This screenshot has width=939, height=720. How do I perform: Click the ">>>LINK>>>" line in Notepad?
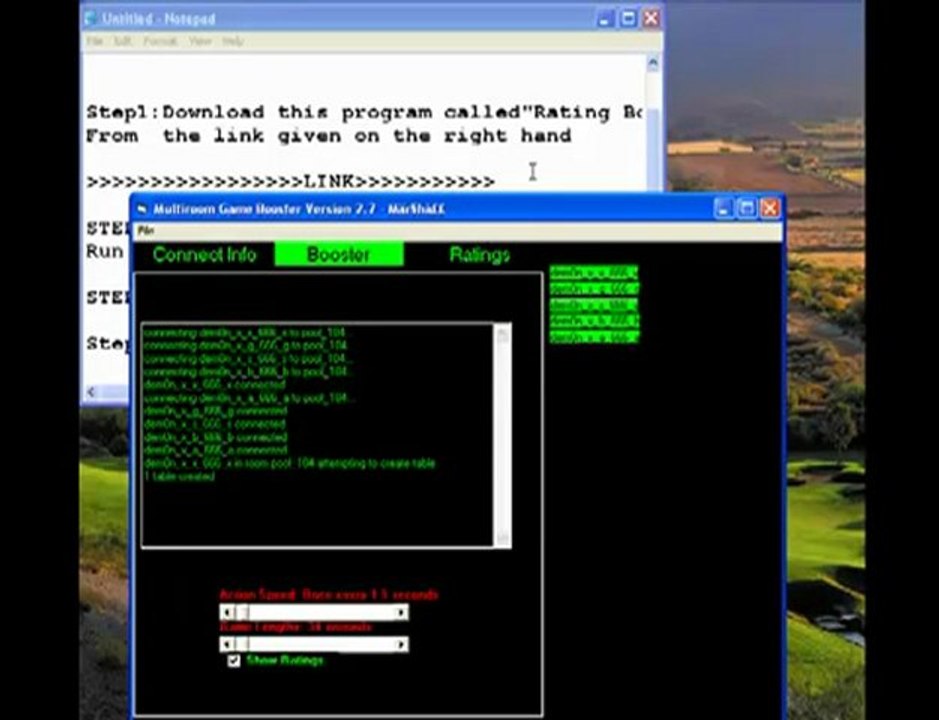(x=290, y=181)
